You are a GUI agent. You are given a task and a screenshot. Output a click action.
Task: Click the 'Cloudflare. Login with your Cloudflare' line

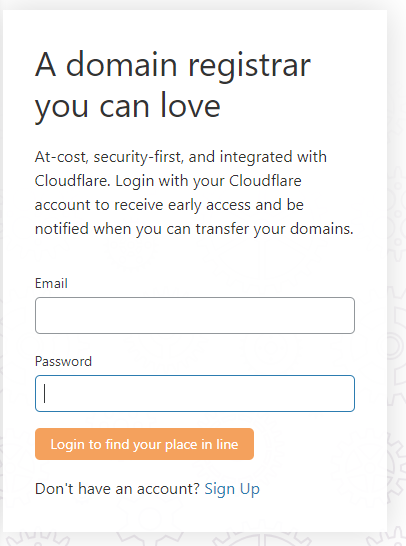168,181
